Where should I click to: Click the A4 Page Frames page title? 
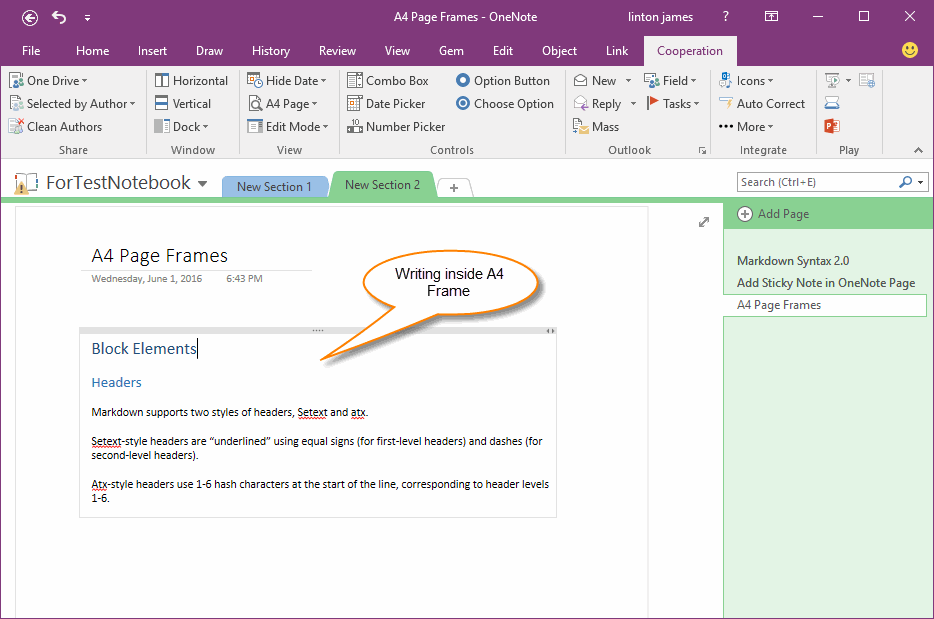coord(160,256)
